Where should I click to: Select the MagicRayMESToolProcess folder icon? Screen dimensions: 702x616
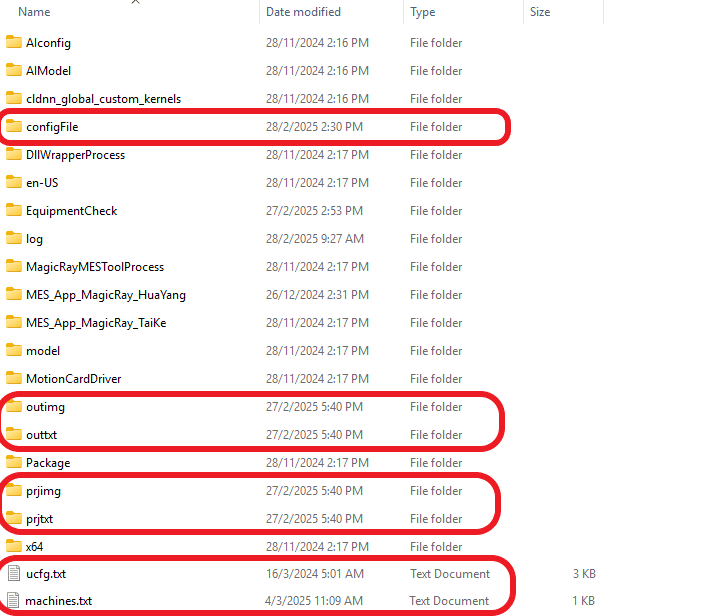point(14,266)
